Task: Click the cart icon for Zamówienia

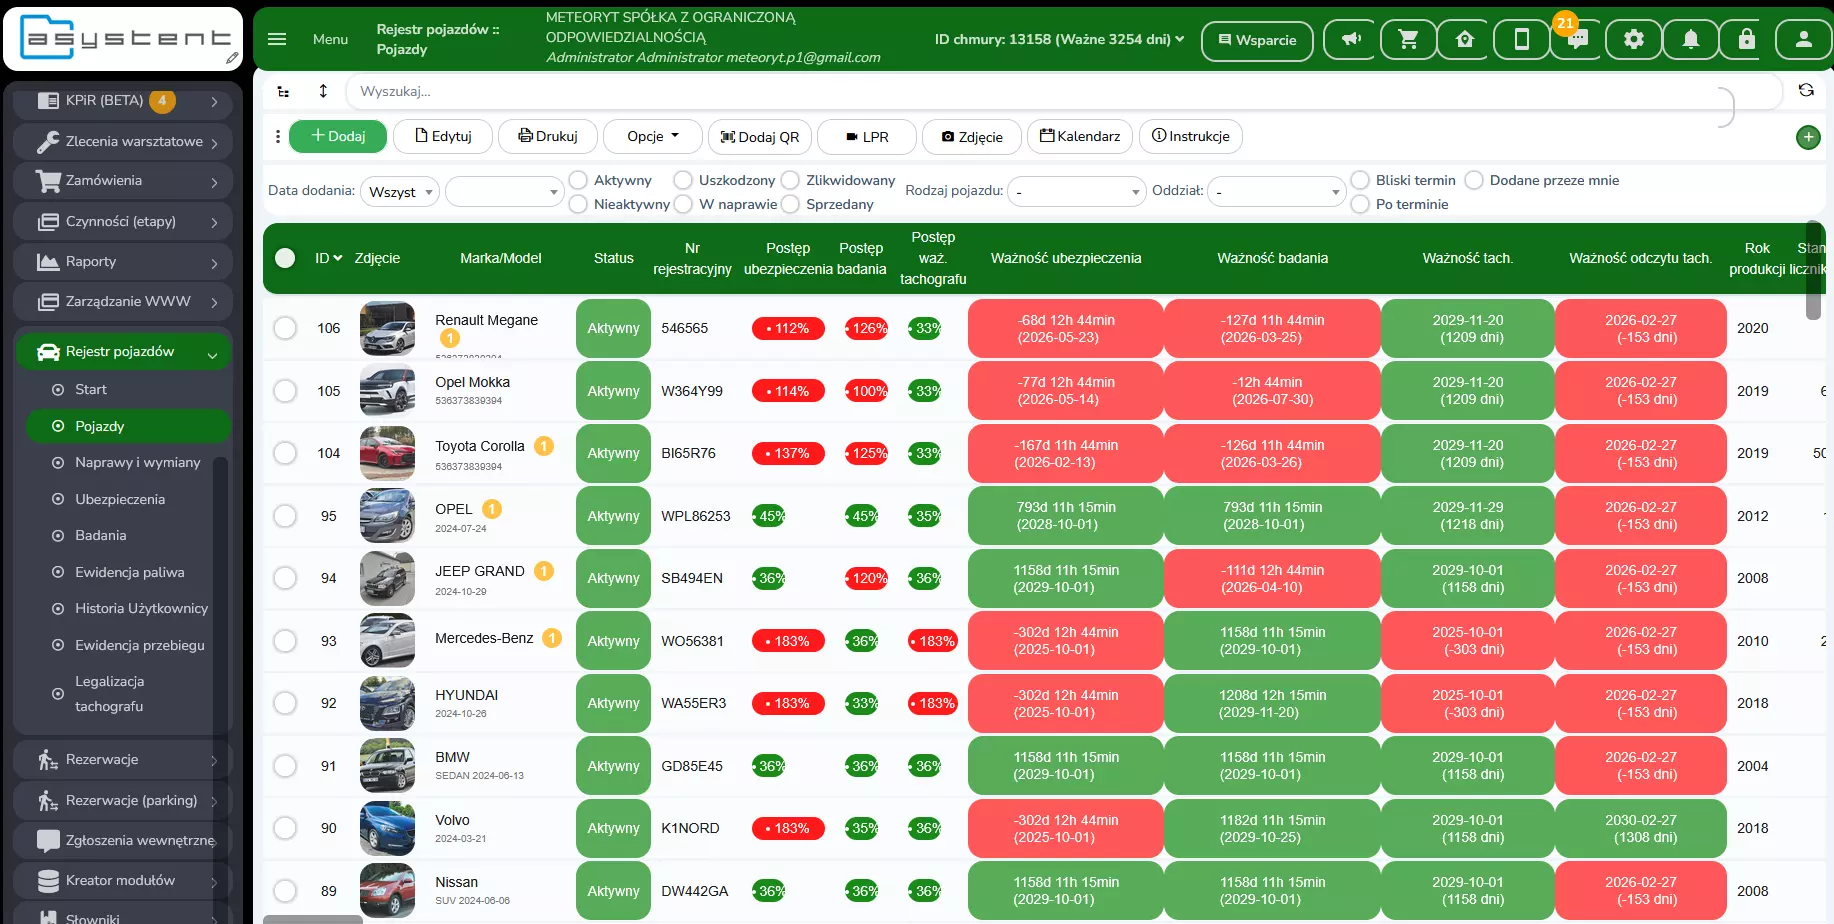Action: pyautogui.click(x=48, y=181)
